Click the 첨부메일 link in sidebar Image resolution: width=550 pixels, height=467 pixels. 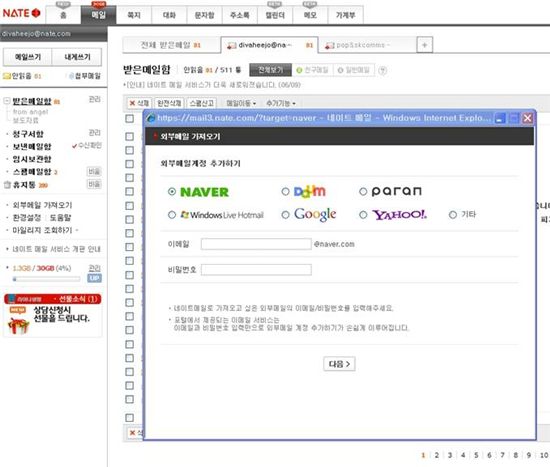coord(85,76)
